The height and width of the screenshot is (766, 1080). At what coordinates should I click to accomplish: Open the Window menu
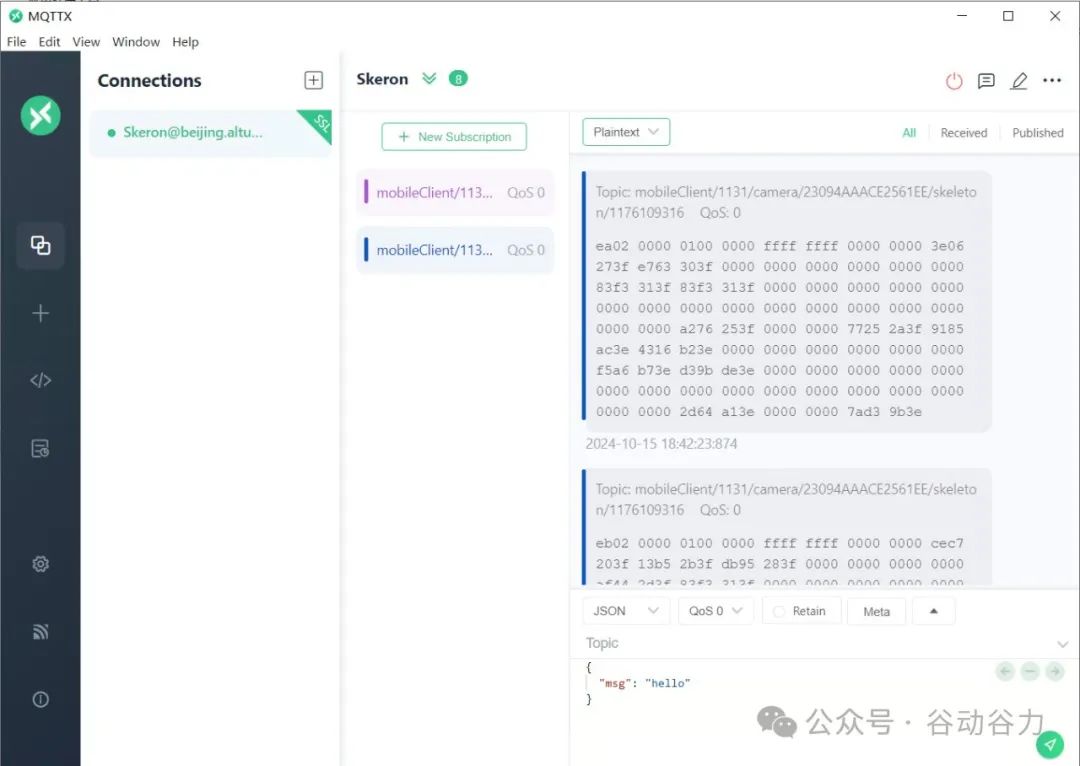(x=136, y=42)
